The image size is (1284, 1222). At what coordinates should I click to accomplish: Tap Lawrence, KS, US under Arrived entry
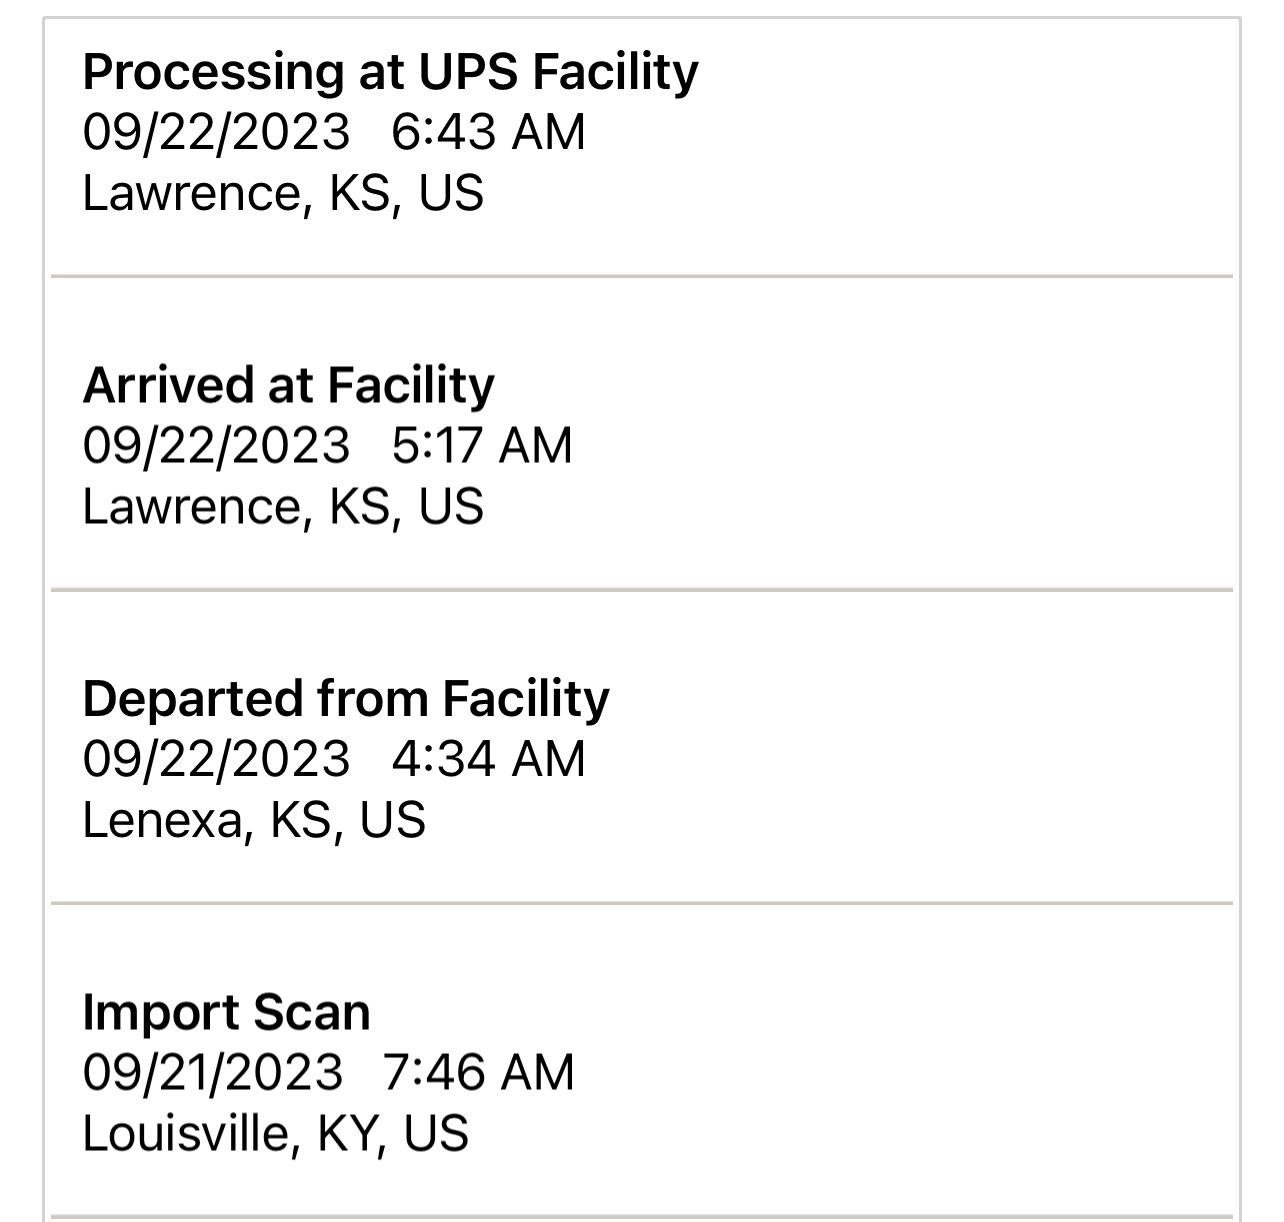pyautogui.click(x=283, y=507)
